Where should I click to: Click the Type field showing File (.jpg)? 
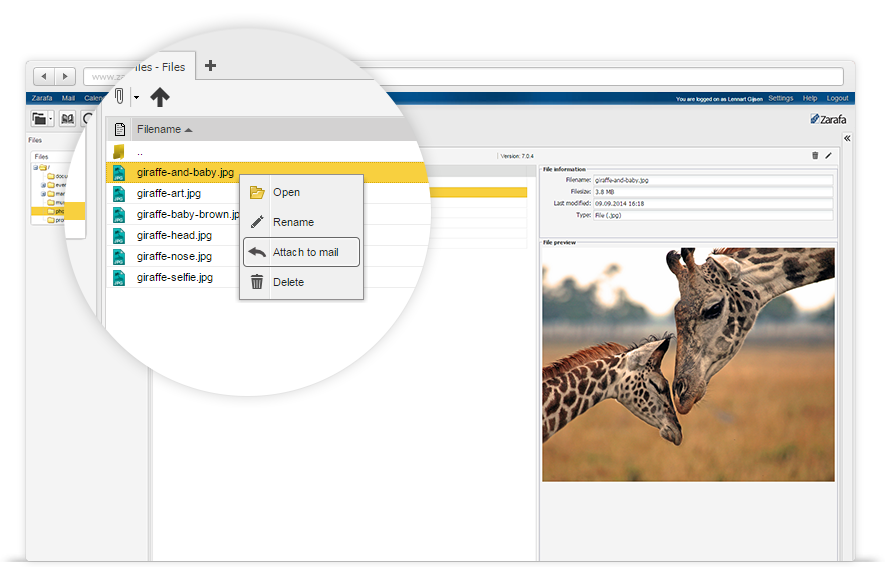[713, 216]
